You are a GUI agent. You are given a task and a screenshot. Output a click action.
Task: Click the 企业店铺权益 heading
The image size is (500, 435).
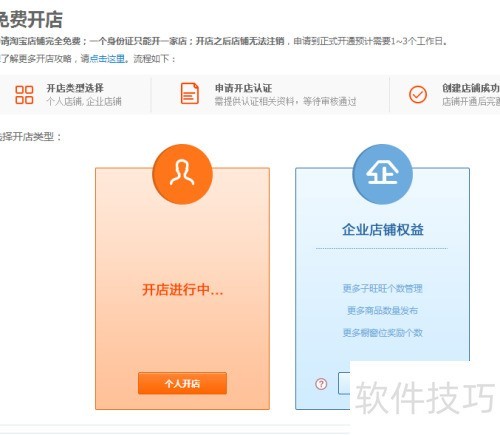383,230
